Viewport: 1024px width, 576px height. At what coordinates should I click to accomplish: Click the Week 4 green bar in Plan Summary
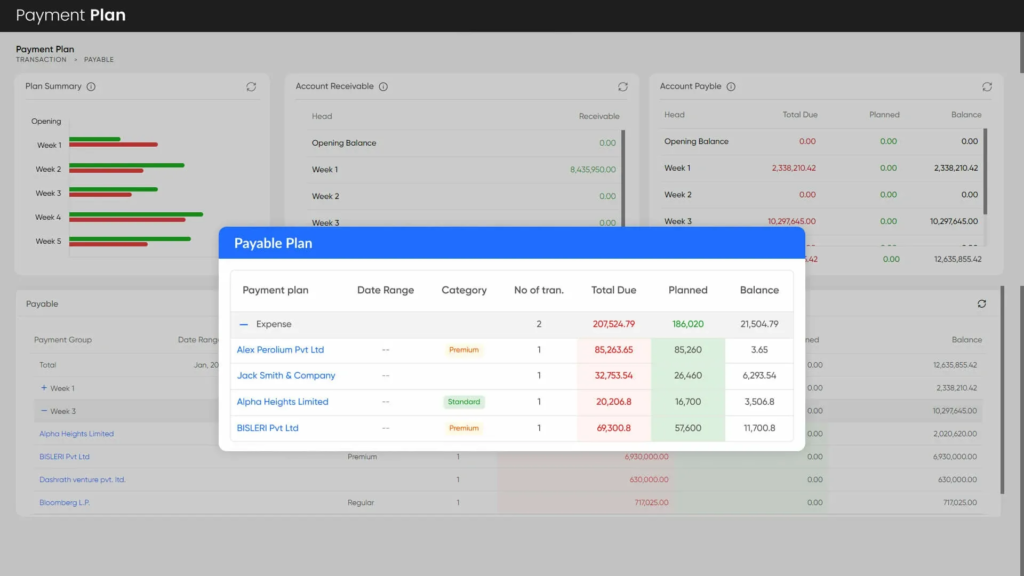(136, 214)
